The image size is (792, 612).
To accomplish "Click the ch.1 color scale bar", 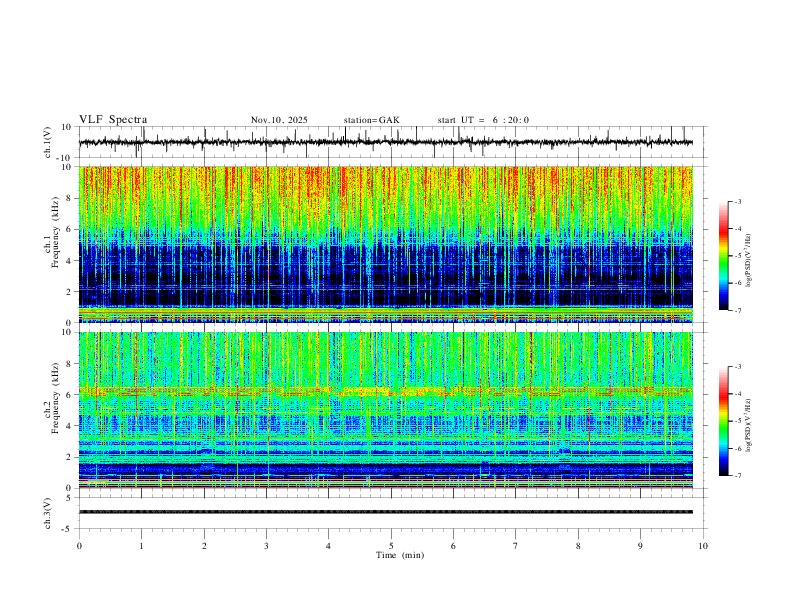I will point(723,256).
